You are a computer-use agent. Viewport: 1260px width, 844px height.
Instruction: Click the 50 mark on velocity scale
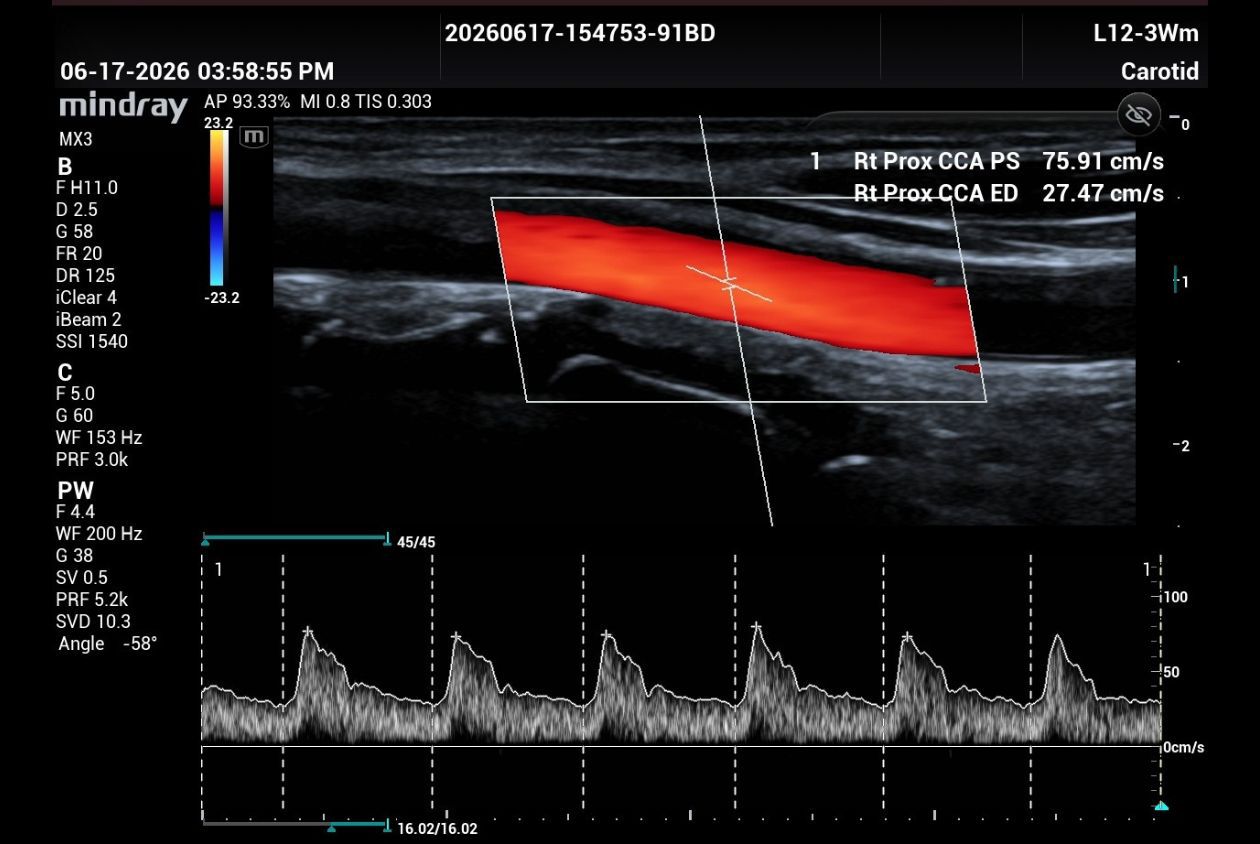click(1173, 673)
